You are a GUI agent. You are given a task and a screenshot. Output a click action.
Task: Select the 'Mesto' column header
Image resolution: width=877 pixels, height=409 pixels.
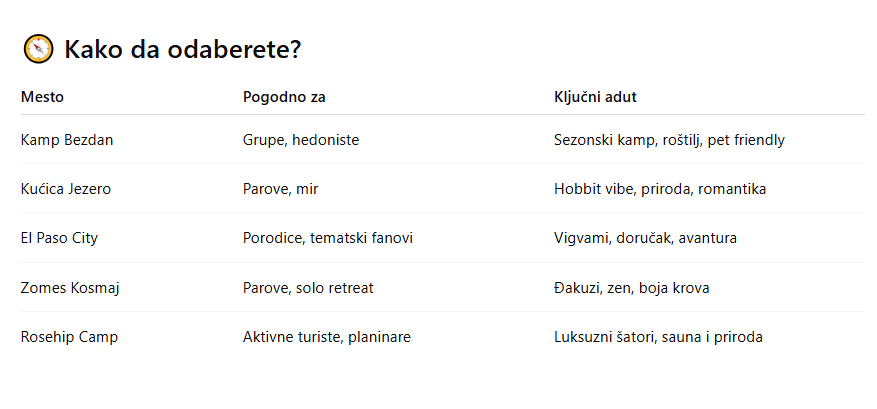pos(43,97)
